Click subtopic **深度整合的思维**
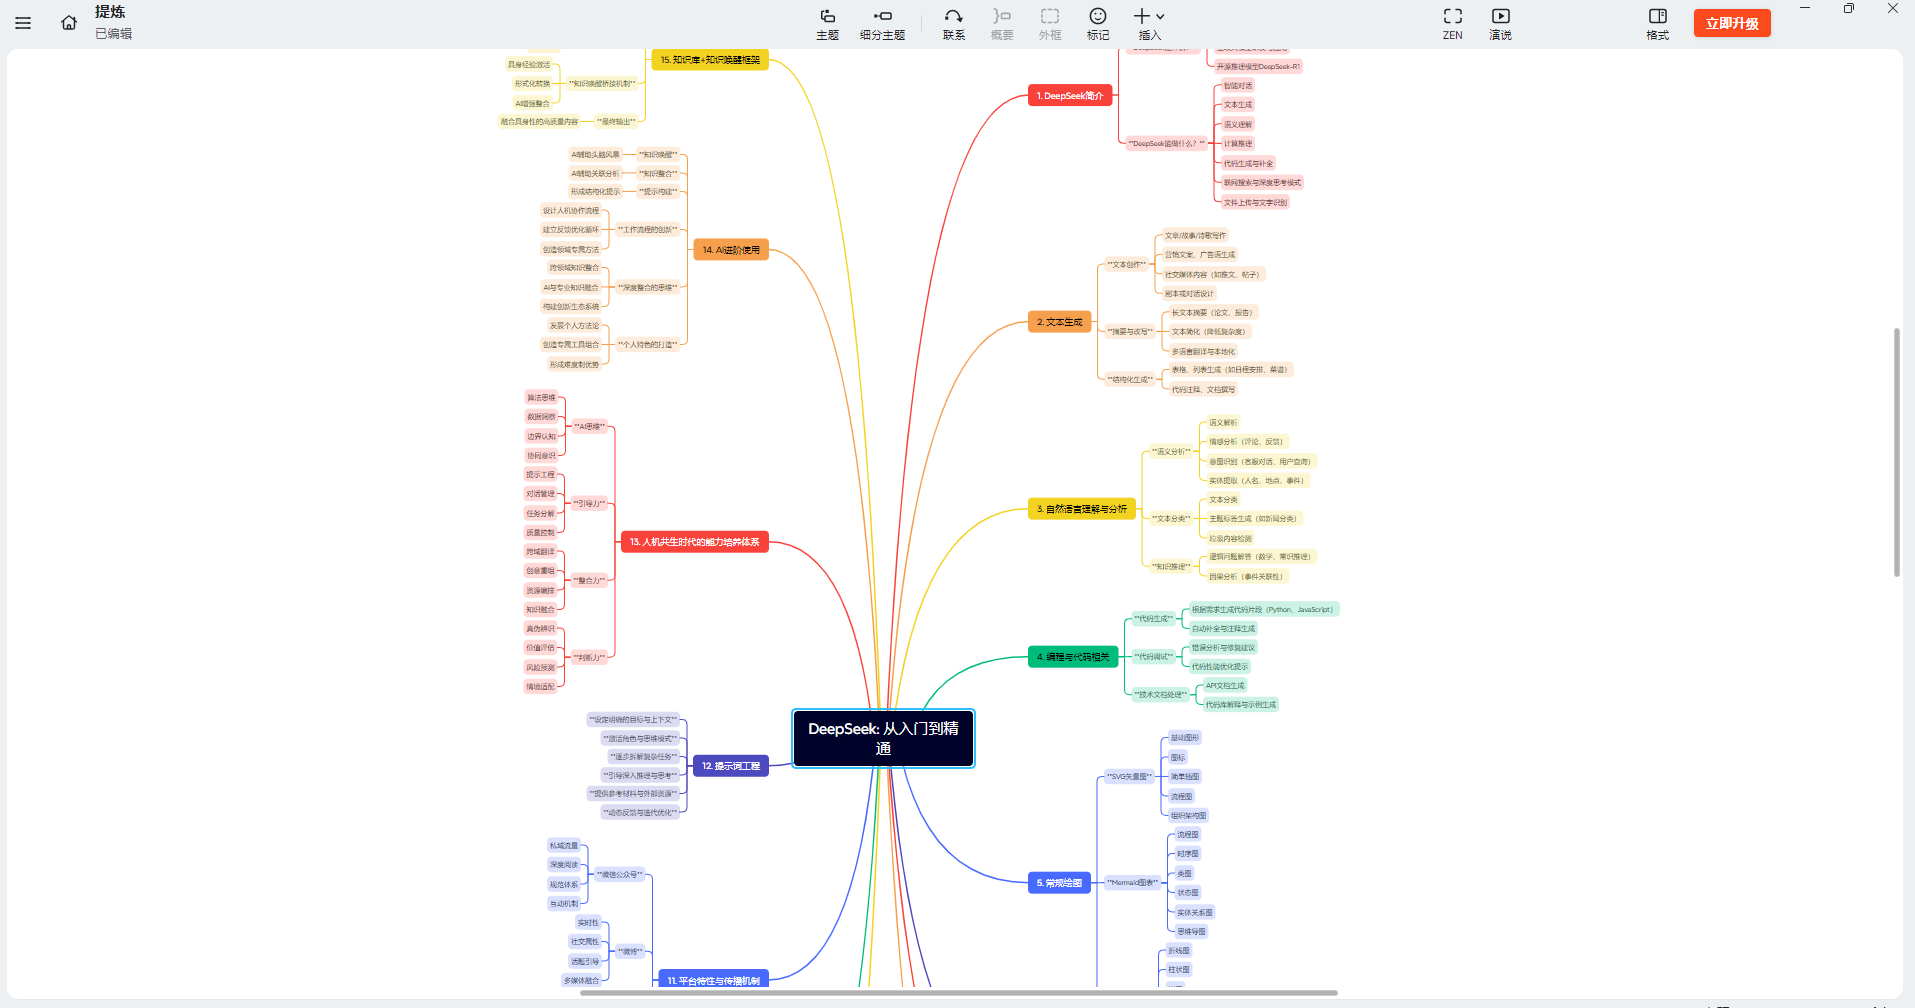Viewport: 1915px width, 1008px height. (x=648, y=288)
